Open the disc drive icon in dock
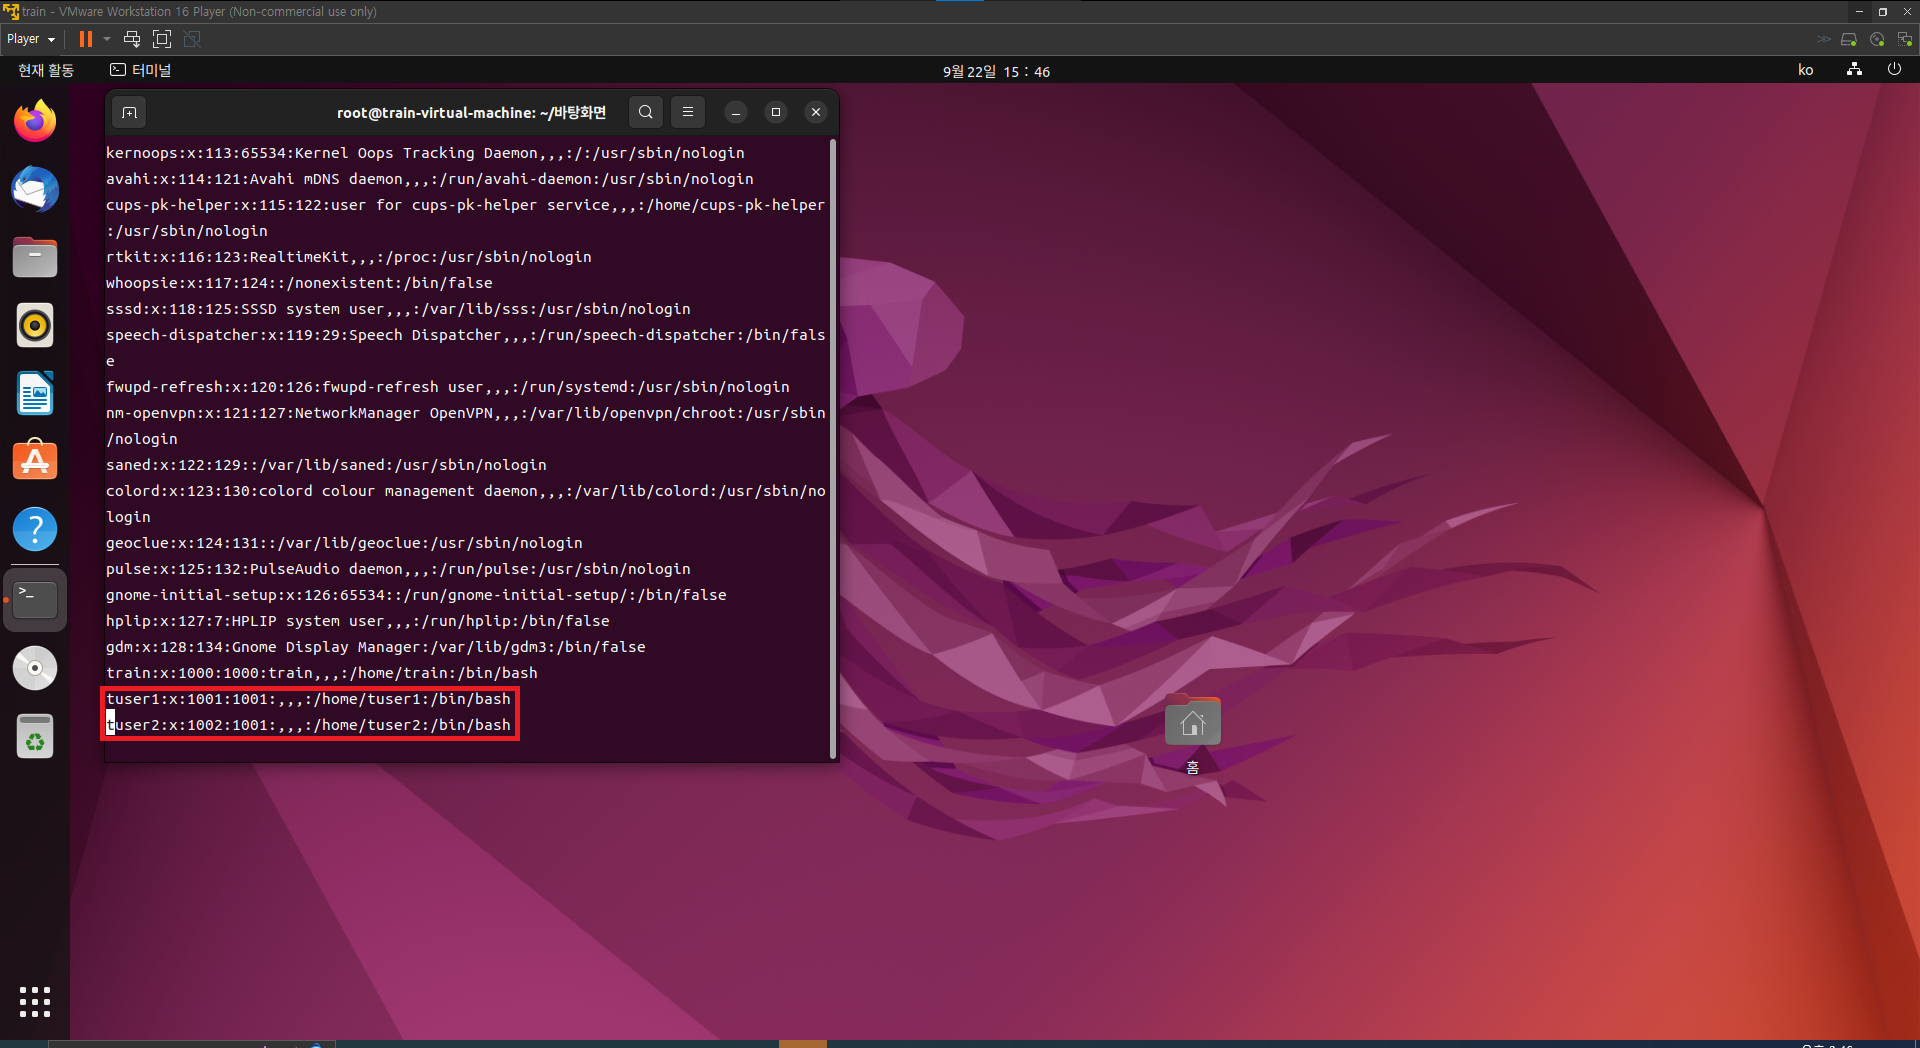1920x1048 pixels. pyautogui.click(x=35, y=668)
